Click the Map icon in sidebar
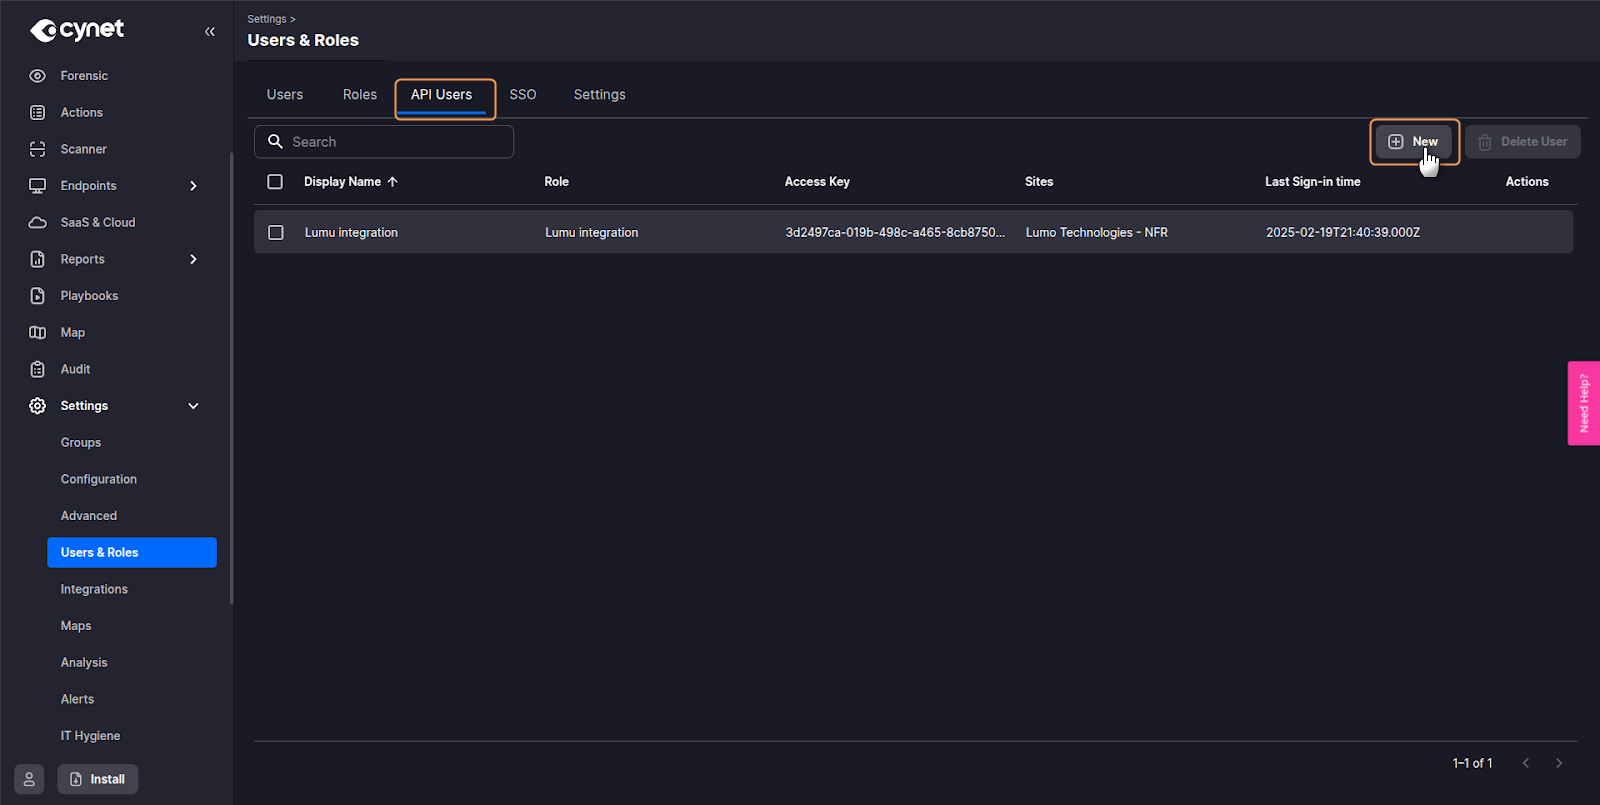The width and height of the screenshot is (1600, 805). [38, 332]
